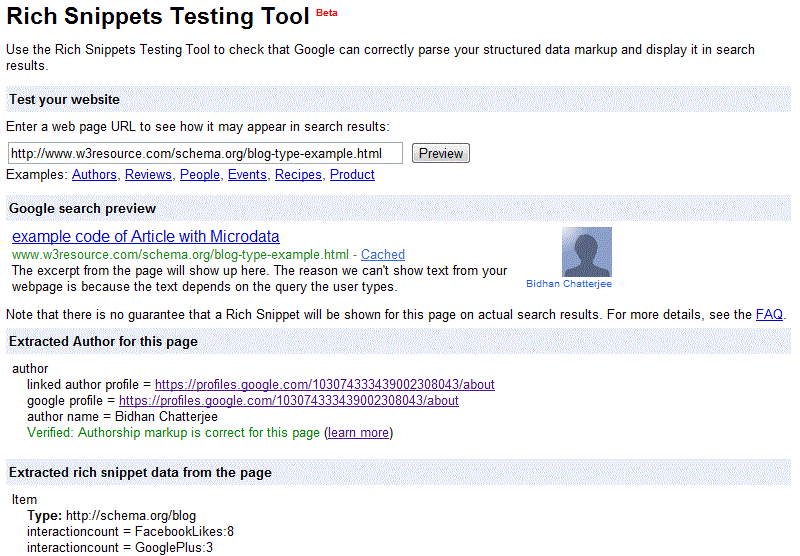Choose the Recipes example link
The height and width of the screenshot is (556, 800).
[x=298, y=174]
